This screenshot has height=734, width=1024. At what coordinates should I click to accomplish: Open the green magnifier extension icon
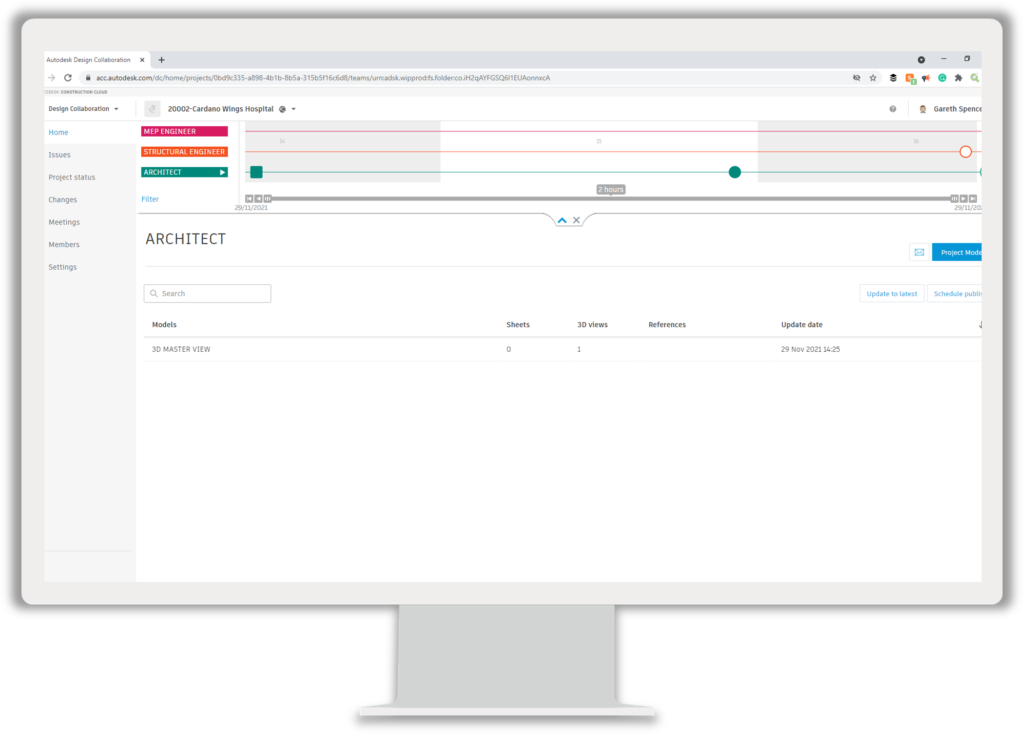[975, 78]
